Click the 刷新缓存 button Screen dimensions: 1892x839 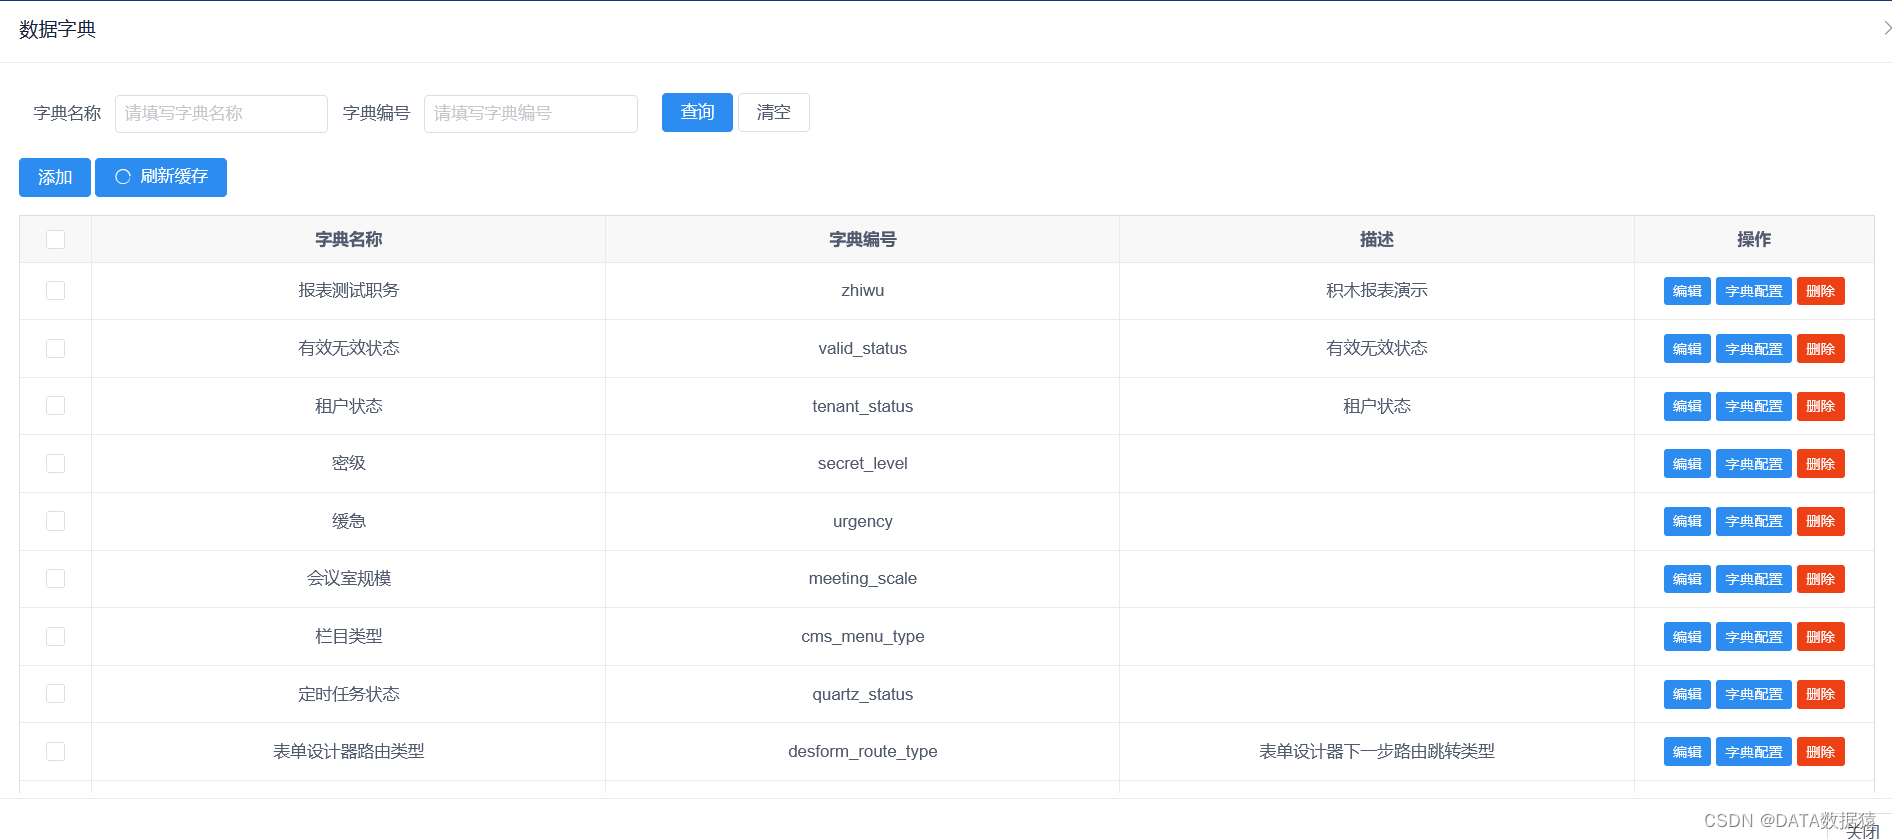pos(161,177)
